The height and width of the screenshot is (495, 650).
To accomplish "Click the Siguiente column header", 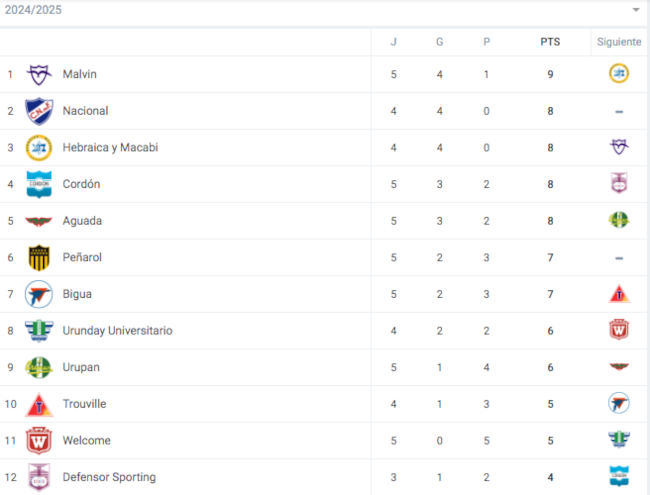I will 619,42.
